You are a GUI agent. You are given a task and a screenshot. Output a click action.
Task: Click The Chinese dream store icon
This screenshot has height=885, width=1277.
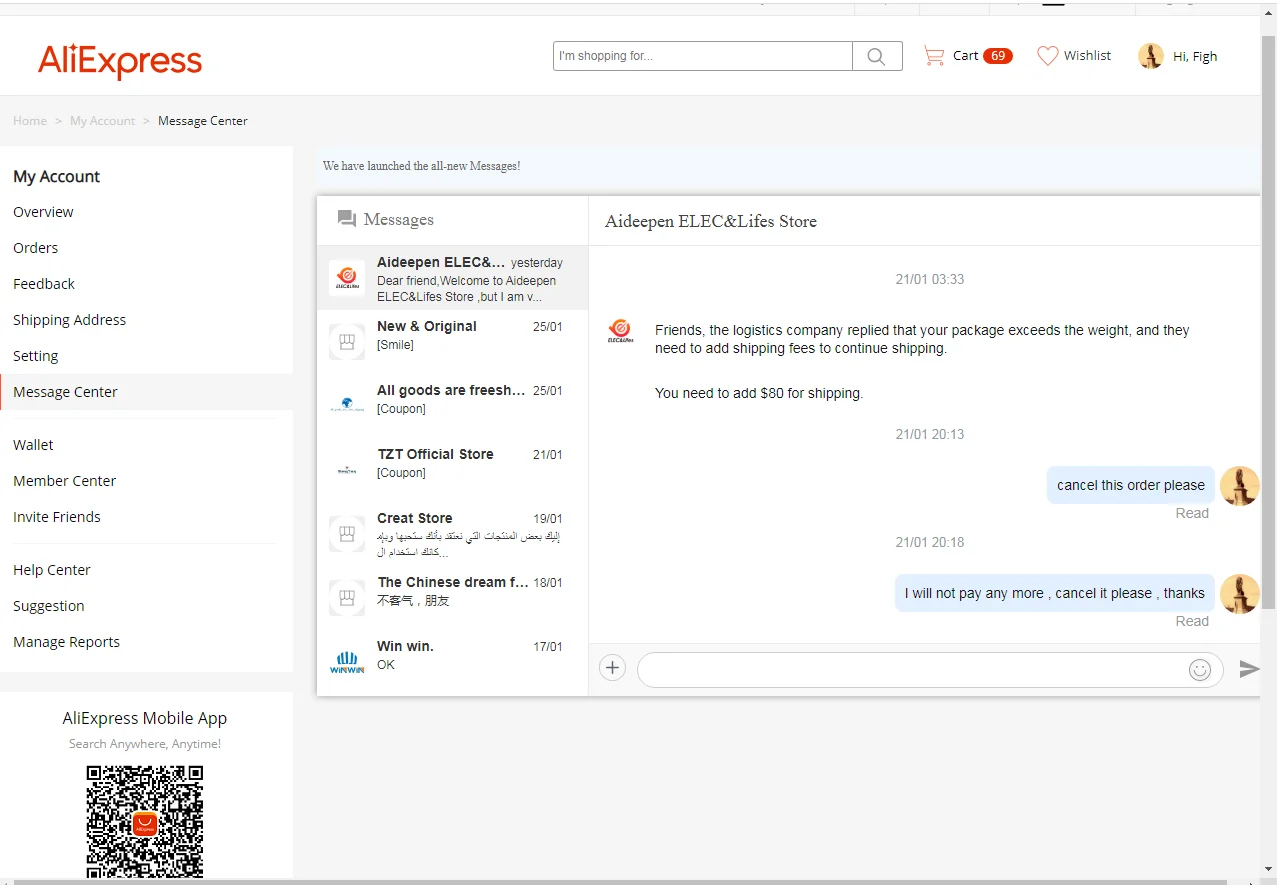347,598
